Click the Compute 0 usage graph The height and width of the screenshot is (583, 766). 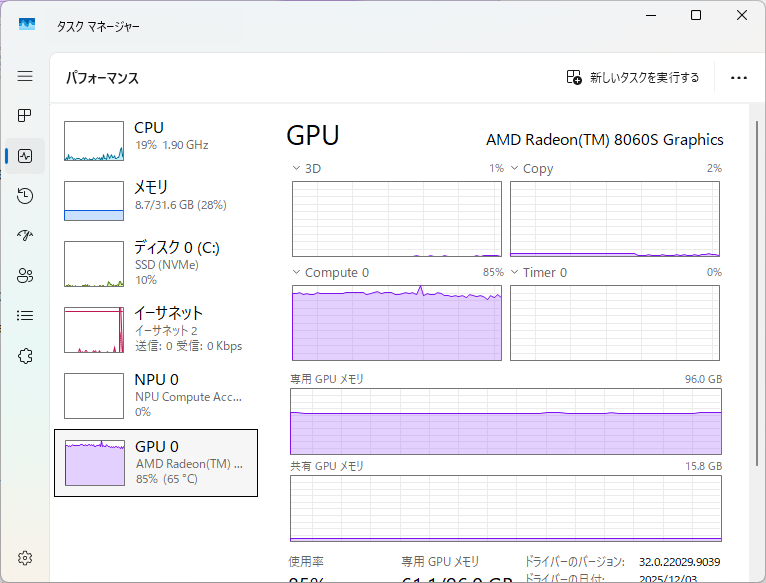(397, 323)
